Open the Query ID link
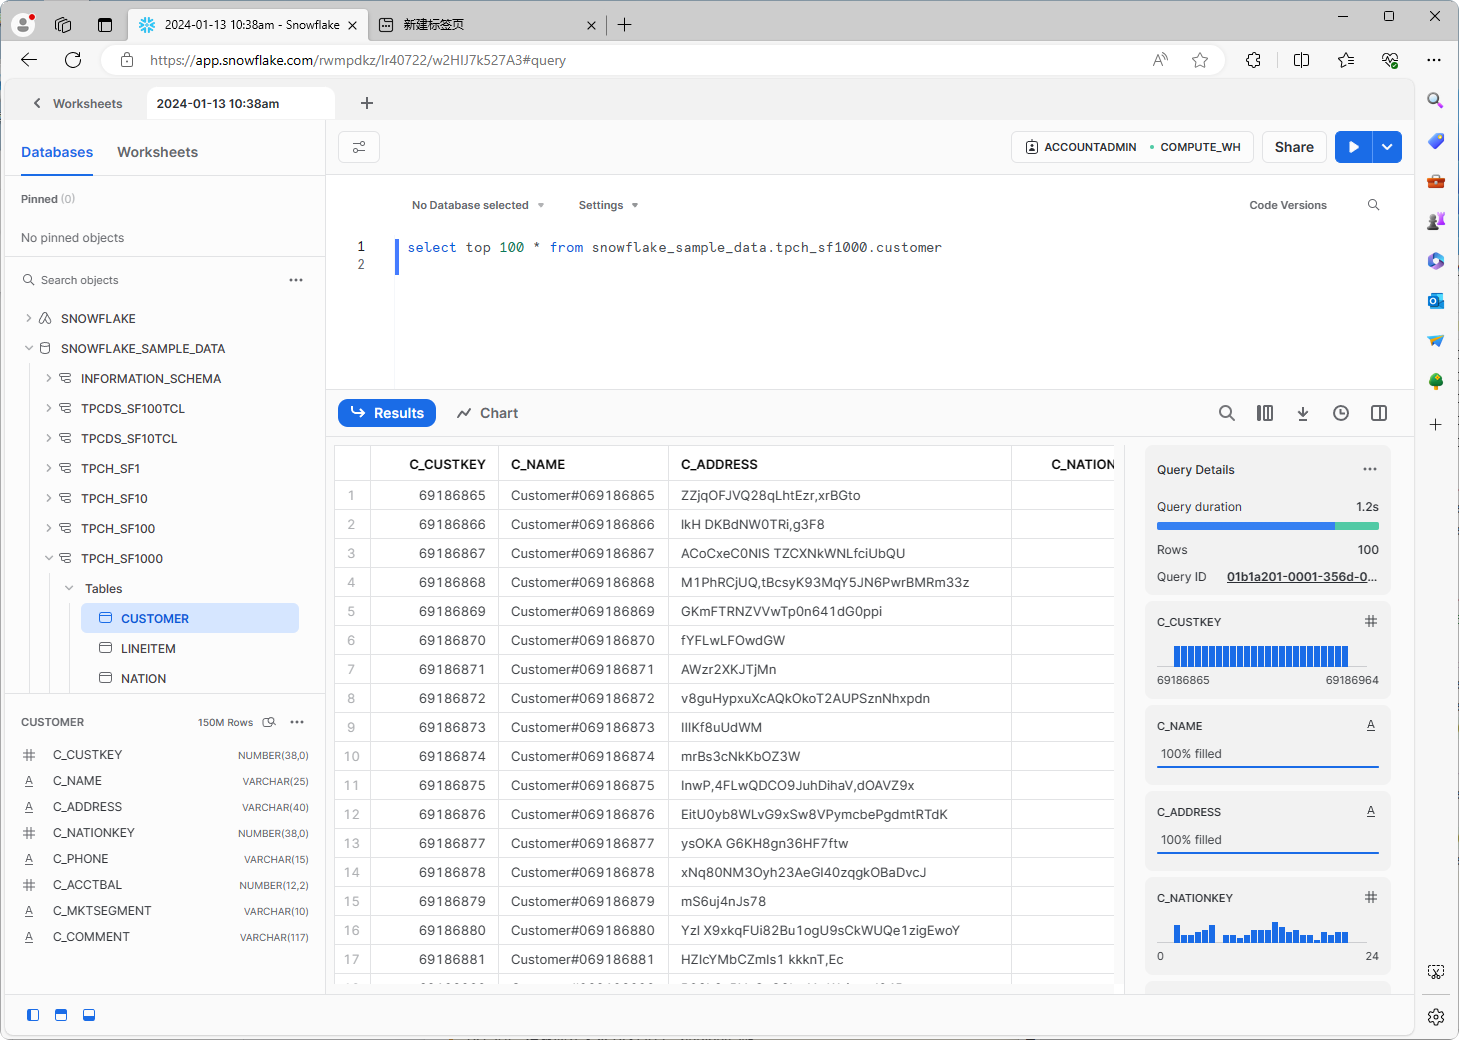The width and height of the screenshot is (1459, 1040). point(1301,577)
